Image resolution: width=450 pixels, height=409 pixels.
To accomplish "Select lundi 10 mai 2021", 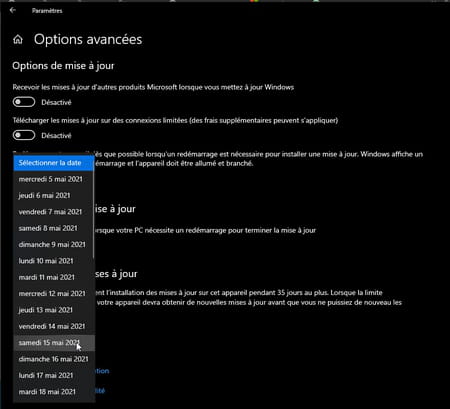I will tap(53, 261).
